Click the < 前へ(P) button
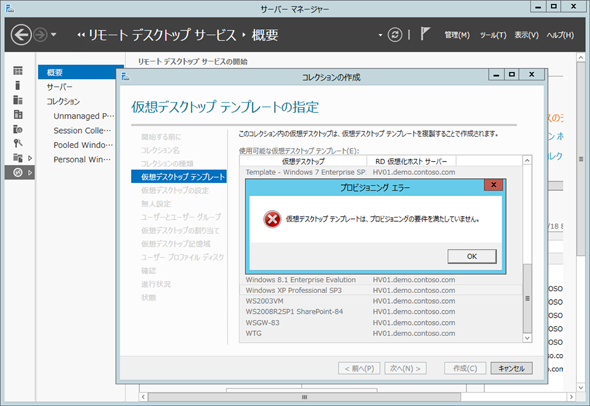The image size is (590, 406). (359, 368)
